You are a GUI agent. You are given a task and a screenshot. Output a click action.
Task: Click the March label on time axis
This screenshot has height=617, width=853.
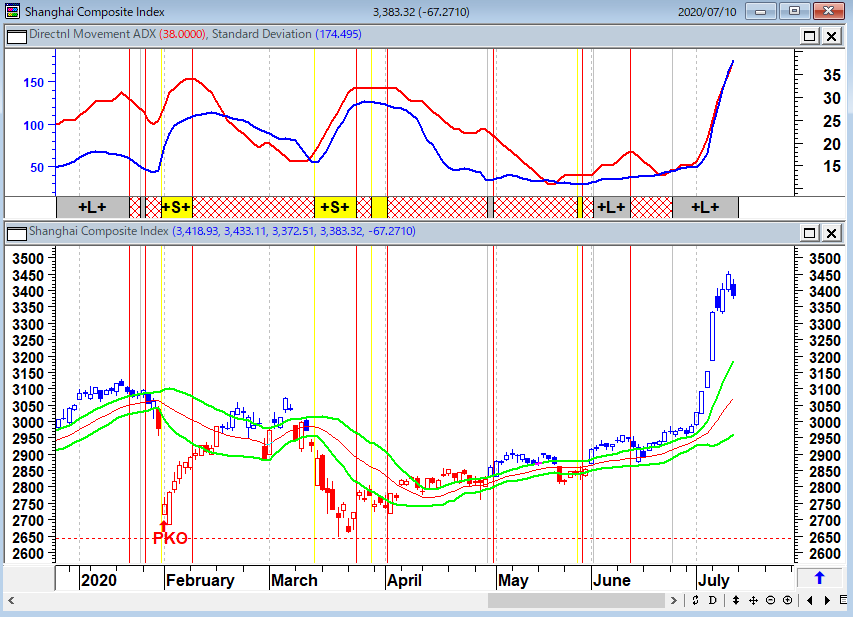(x=294, y=580)
